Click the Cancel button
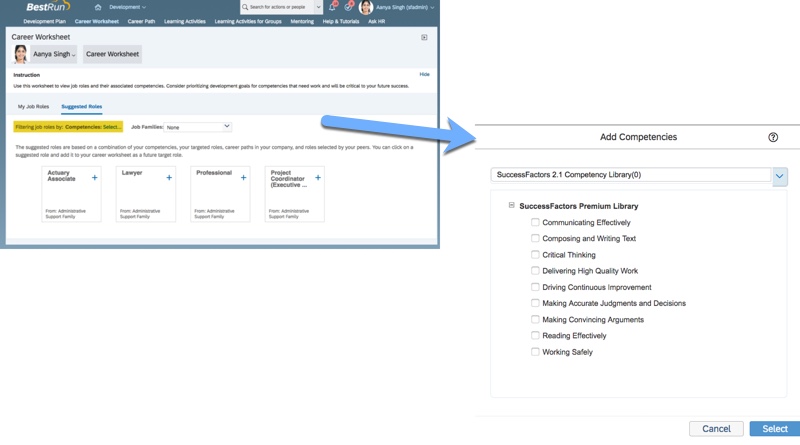Viewport: 800px width, 445px height. click(x=716, y=429)
